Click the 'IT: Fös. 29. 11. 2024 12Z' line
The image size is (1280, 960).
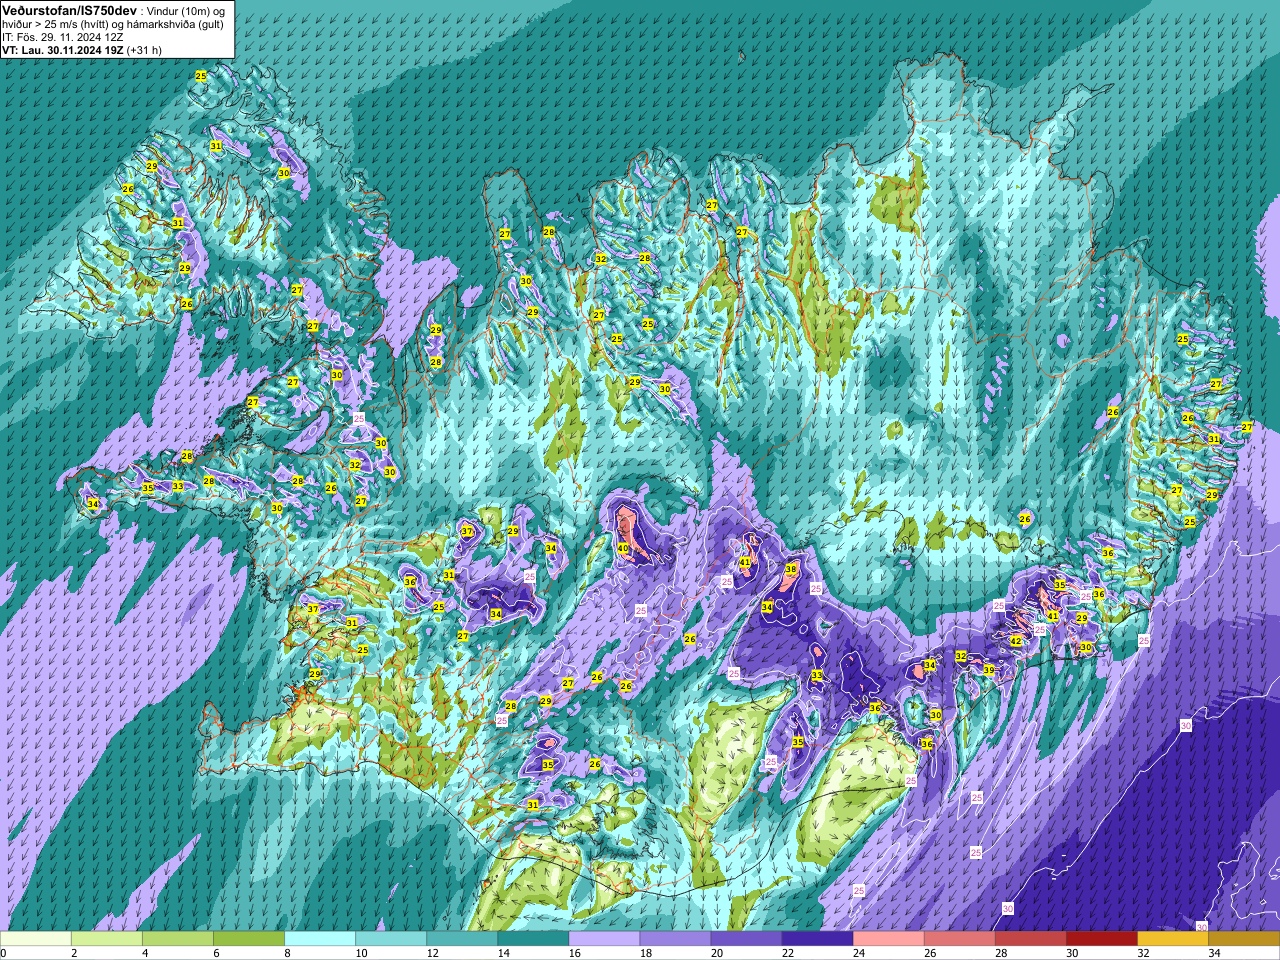pyautogui.click(x=63, y=37)
